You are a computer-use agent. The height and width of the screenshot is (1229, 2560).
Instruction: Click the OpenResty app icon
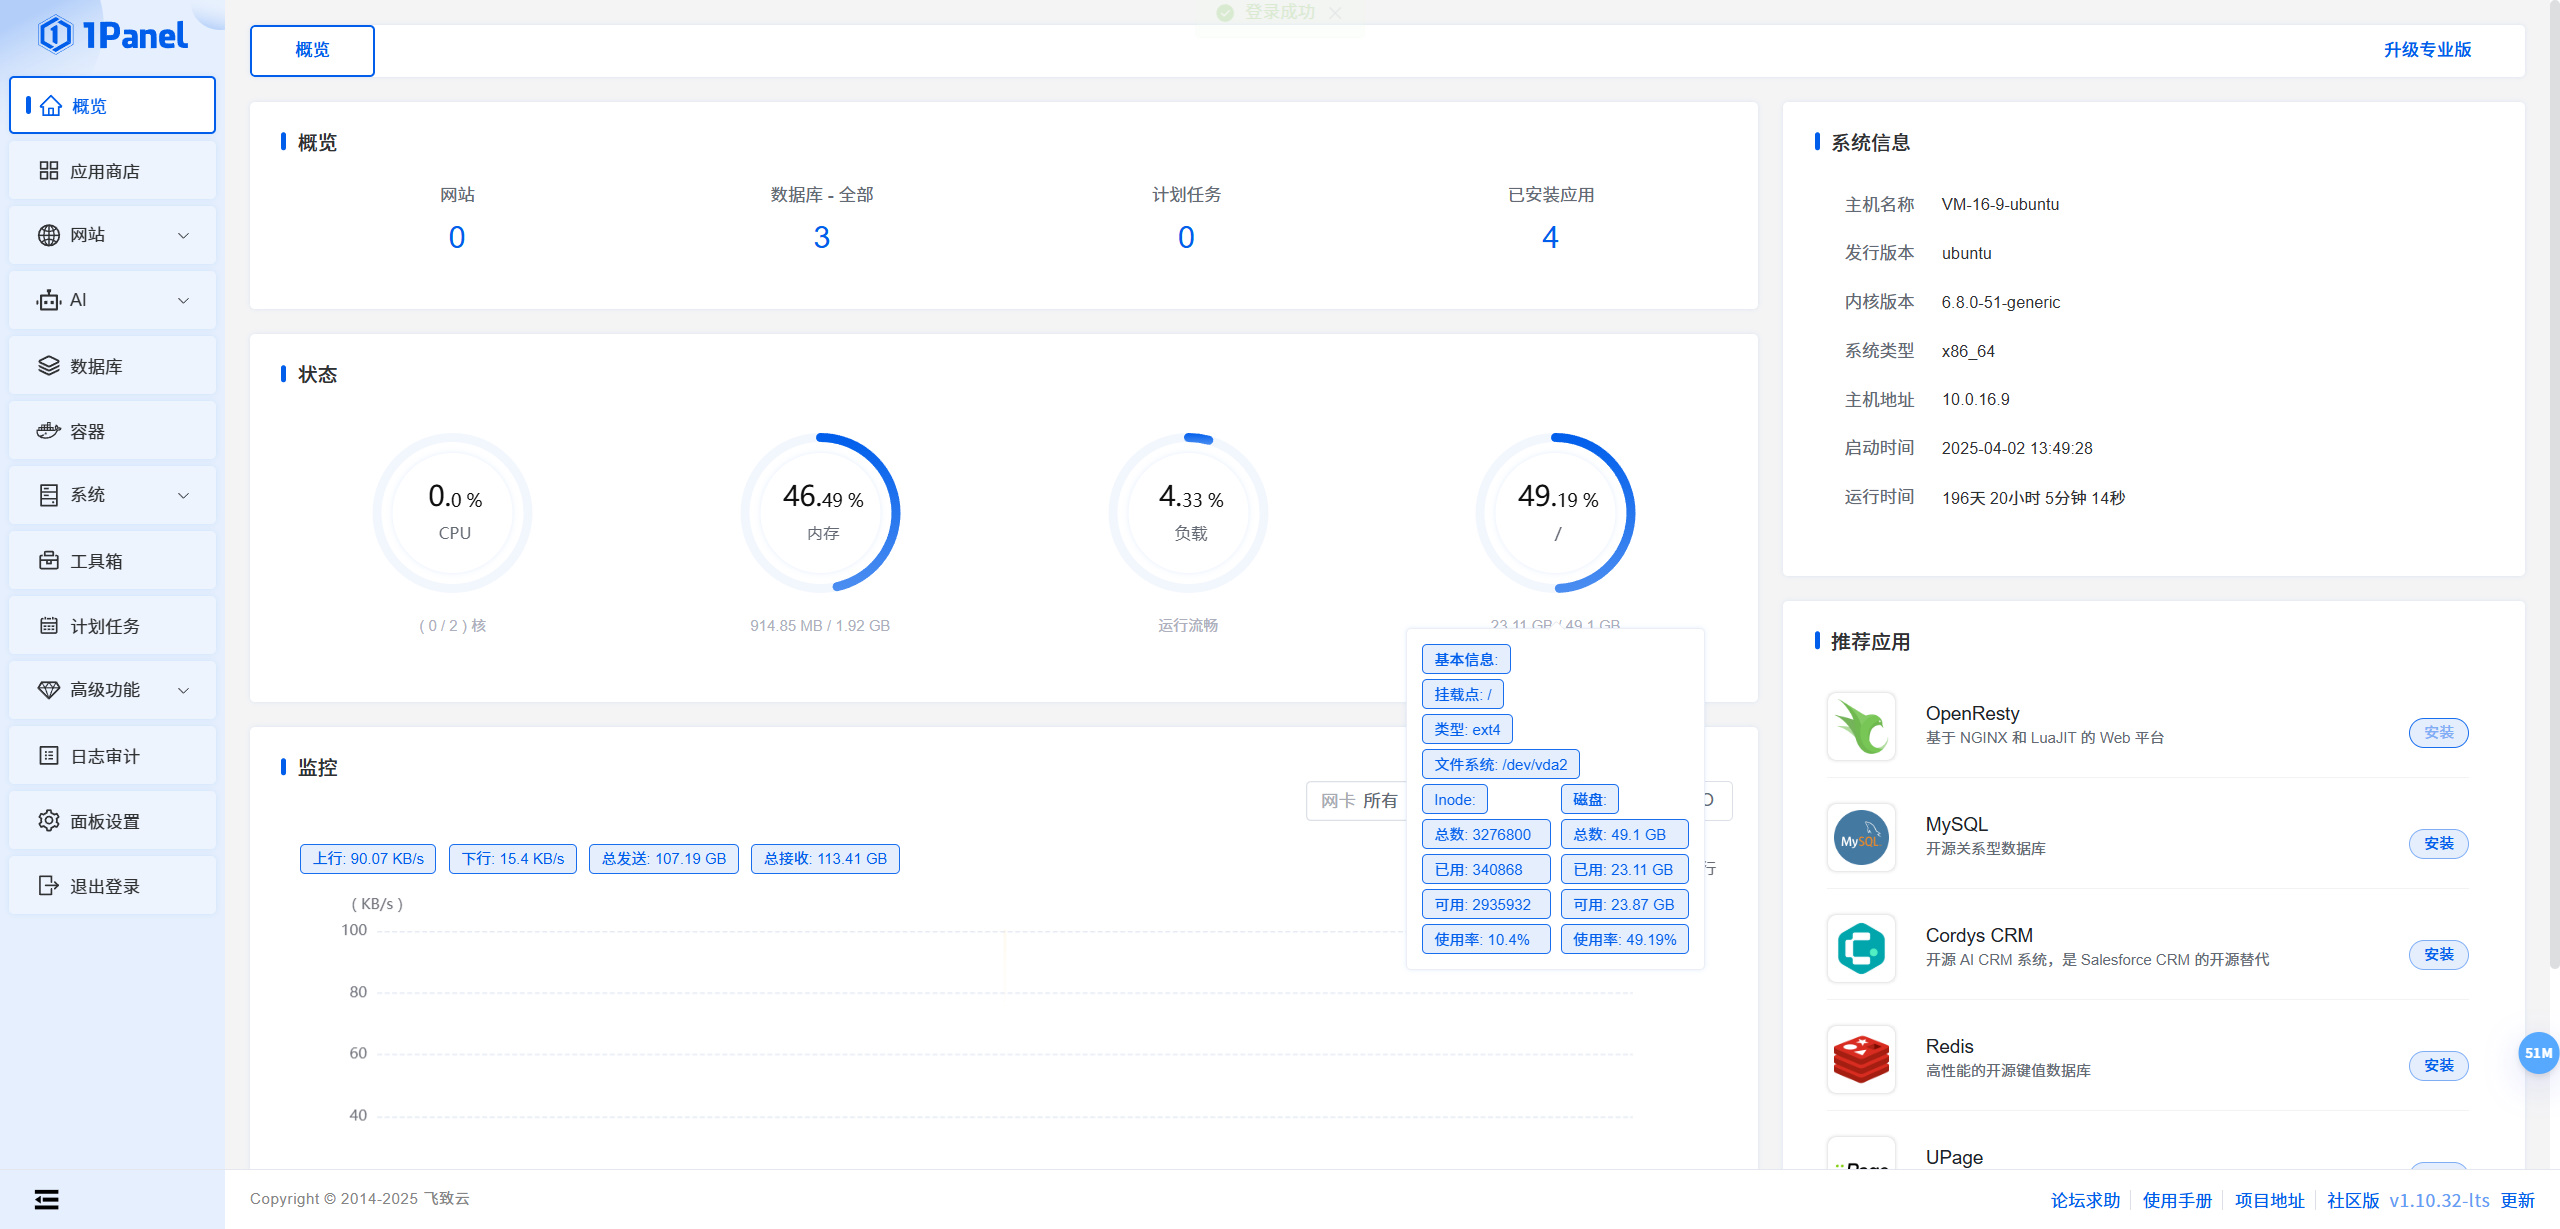pyautogui.click(x=1861, y=726)
